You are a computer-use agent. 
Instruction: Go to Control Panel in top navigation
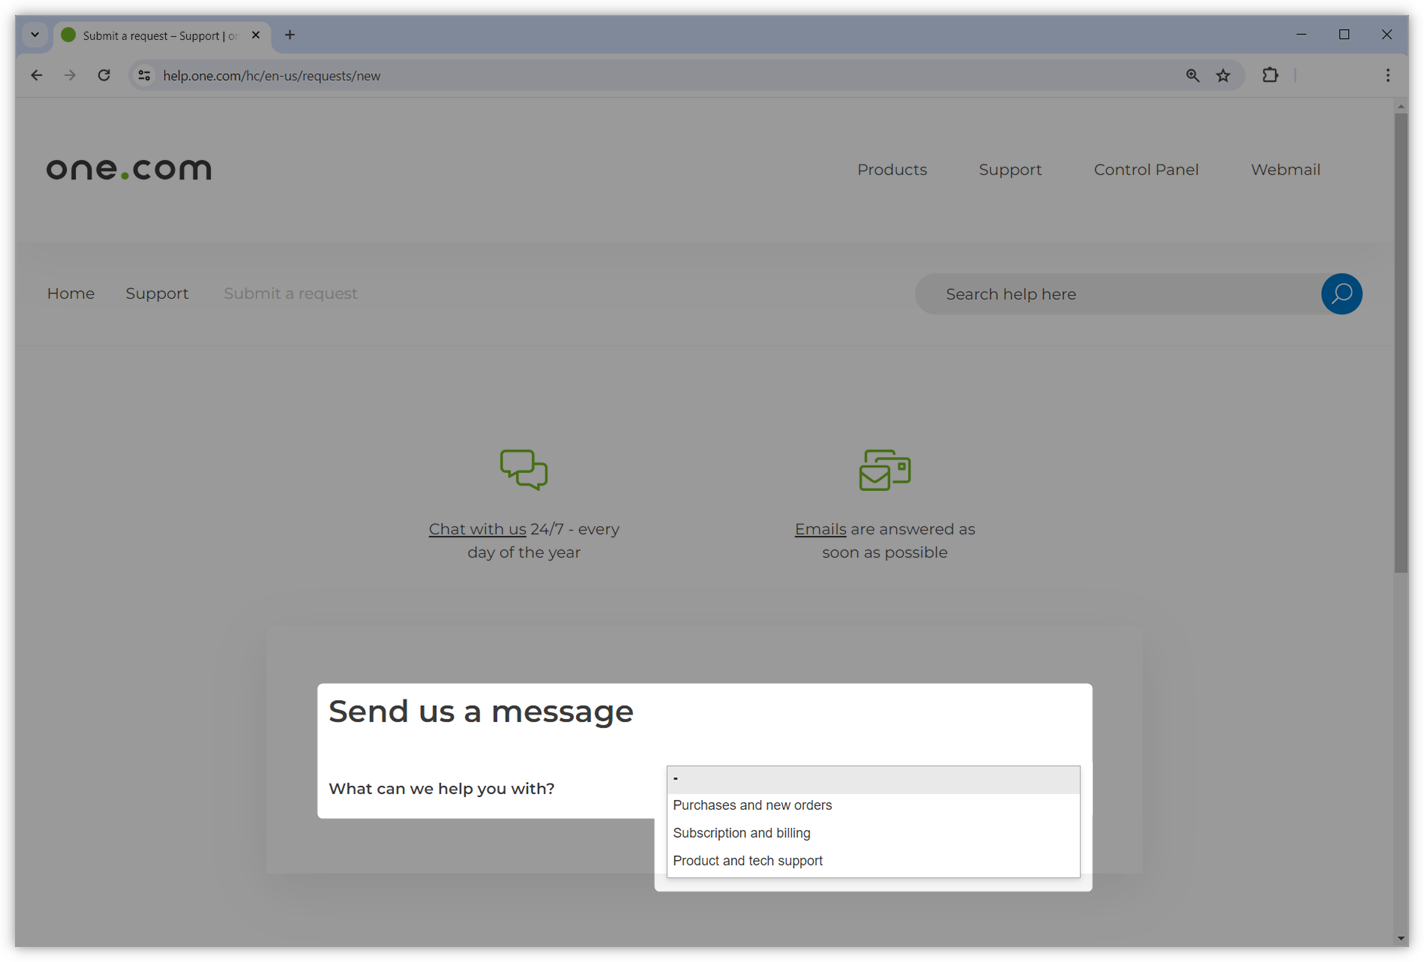[1145, 170]
